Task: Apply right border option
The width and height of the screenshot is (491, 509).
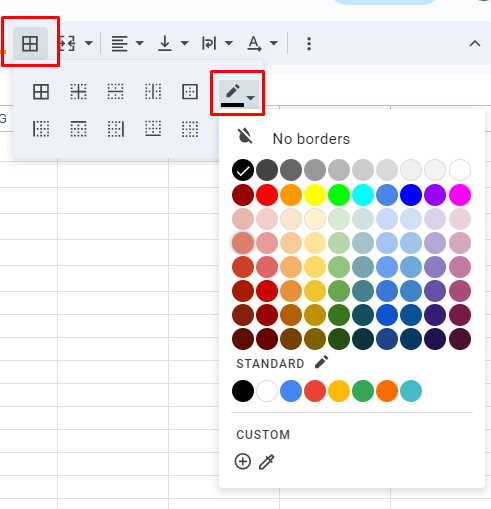Action: tap(116, 129)
